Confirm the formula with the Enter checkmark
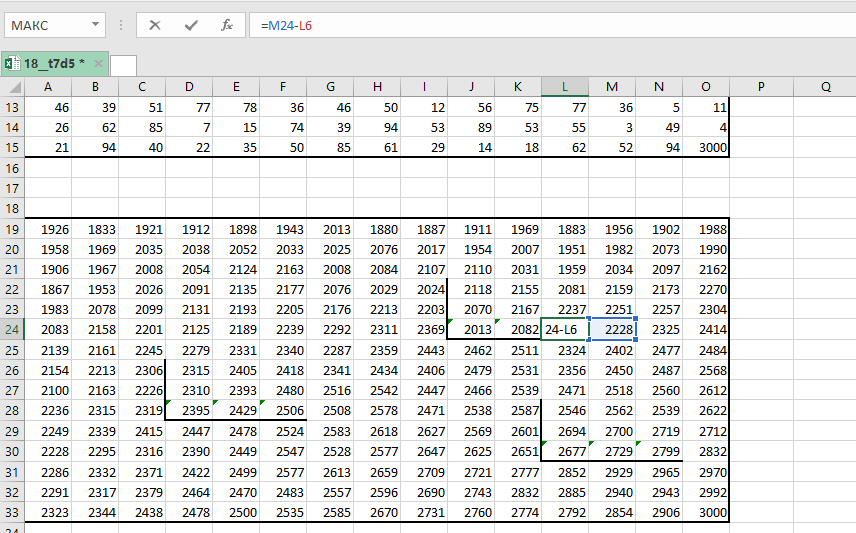Viewport: 856px width, 533px height. pos(191,25)
